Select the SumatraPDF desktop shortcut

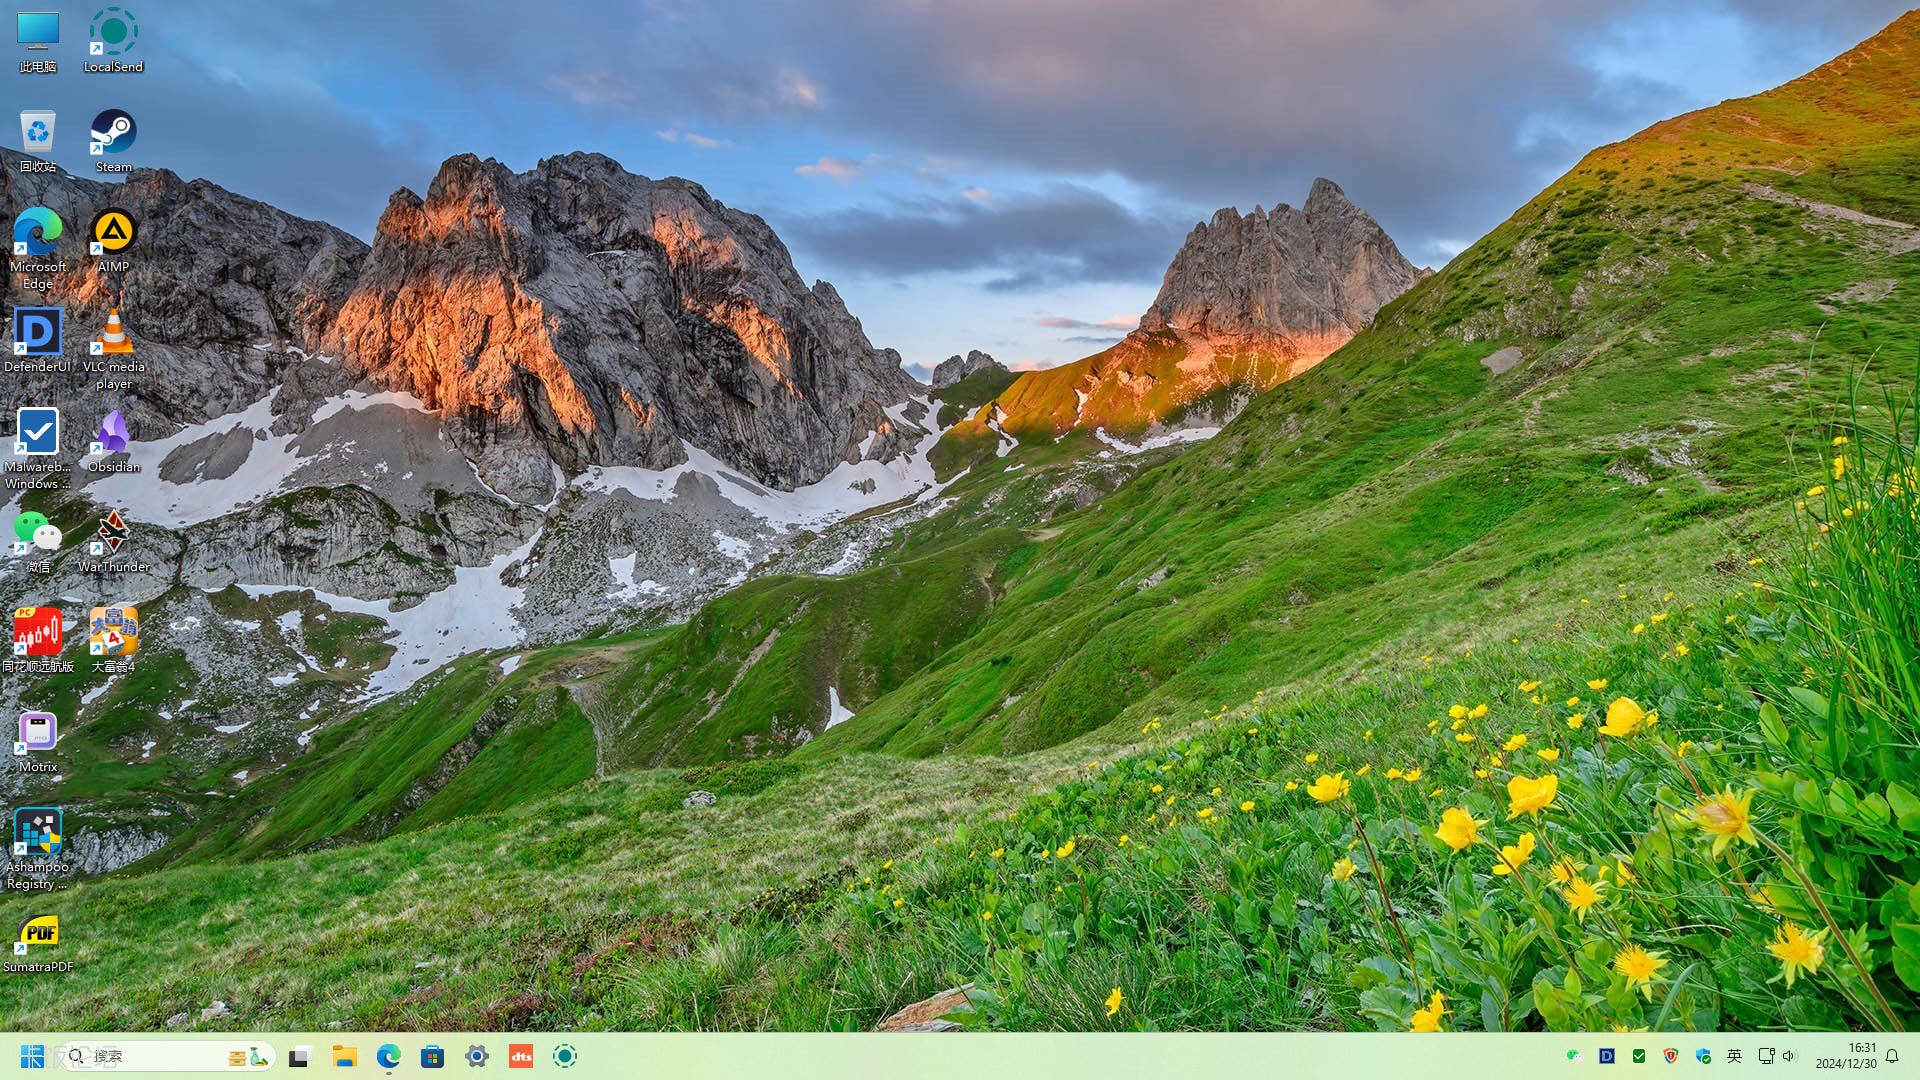pos(38,943)
